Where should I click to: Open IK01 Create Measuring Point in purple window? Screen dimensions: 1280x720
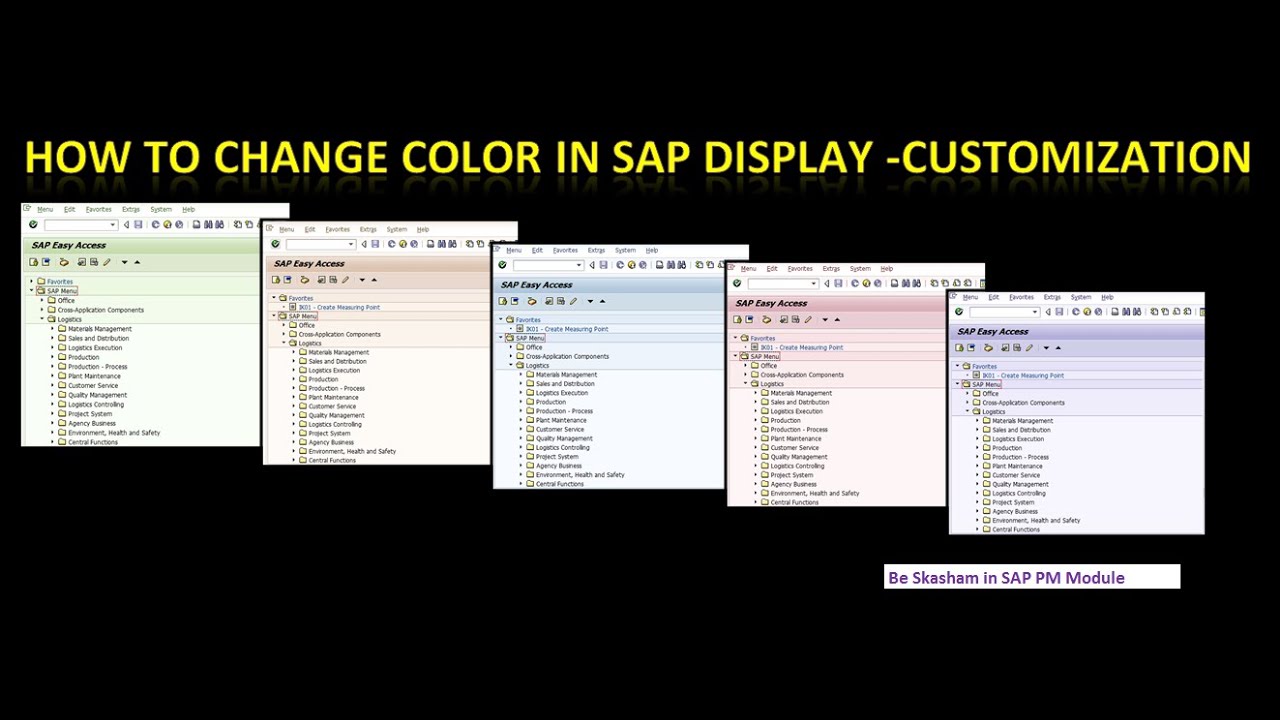pyautogui.click(x=1023, y=375)
